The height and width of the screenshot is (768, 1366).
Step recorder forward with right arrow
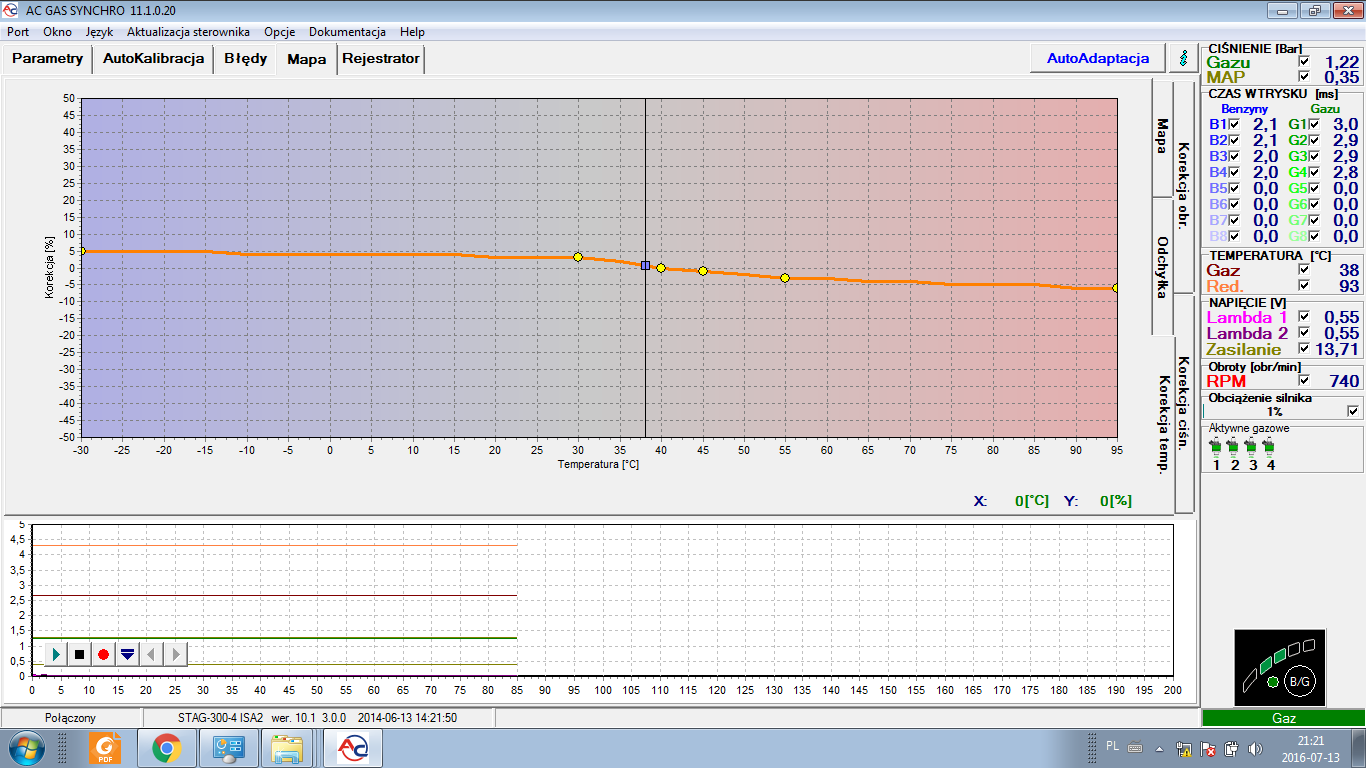tap(175, 654)
